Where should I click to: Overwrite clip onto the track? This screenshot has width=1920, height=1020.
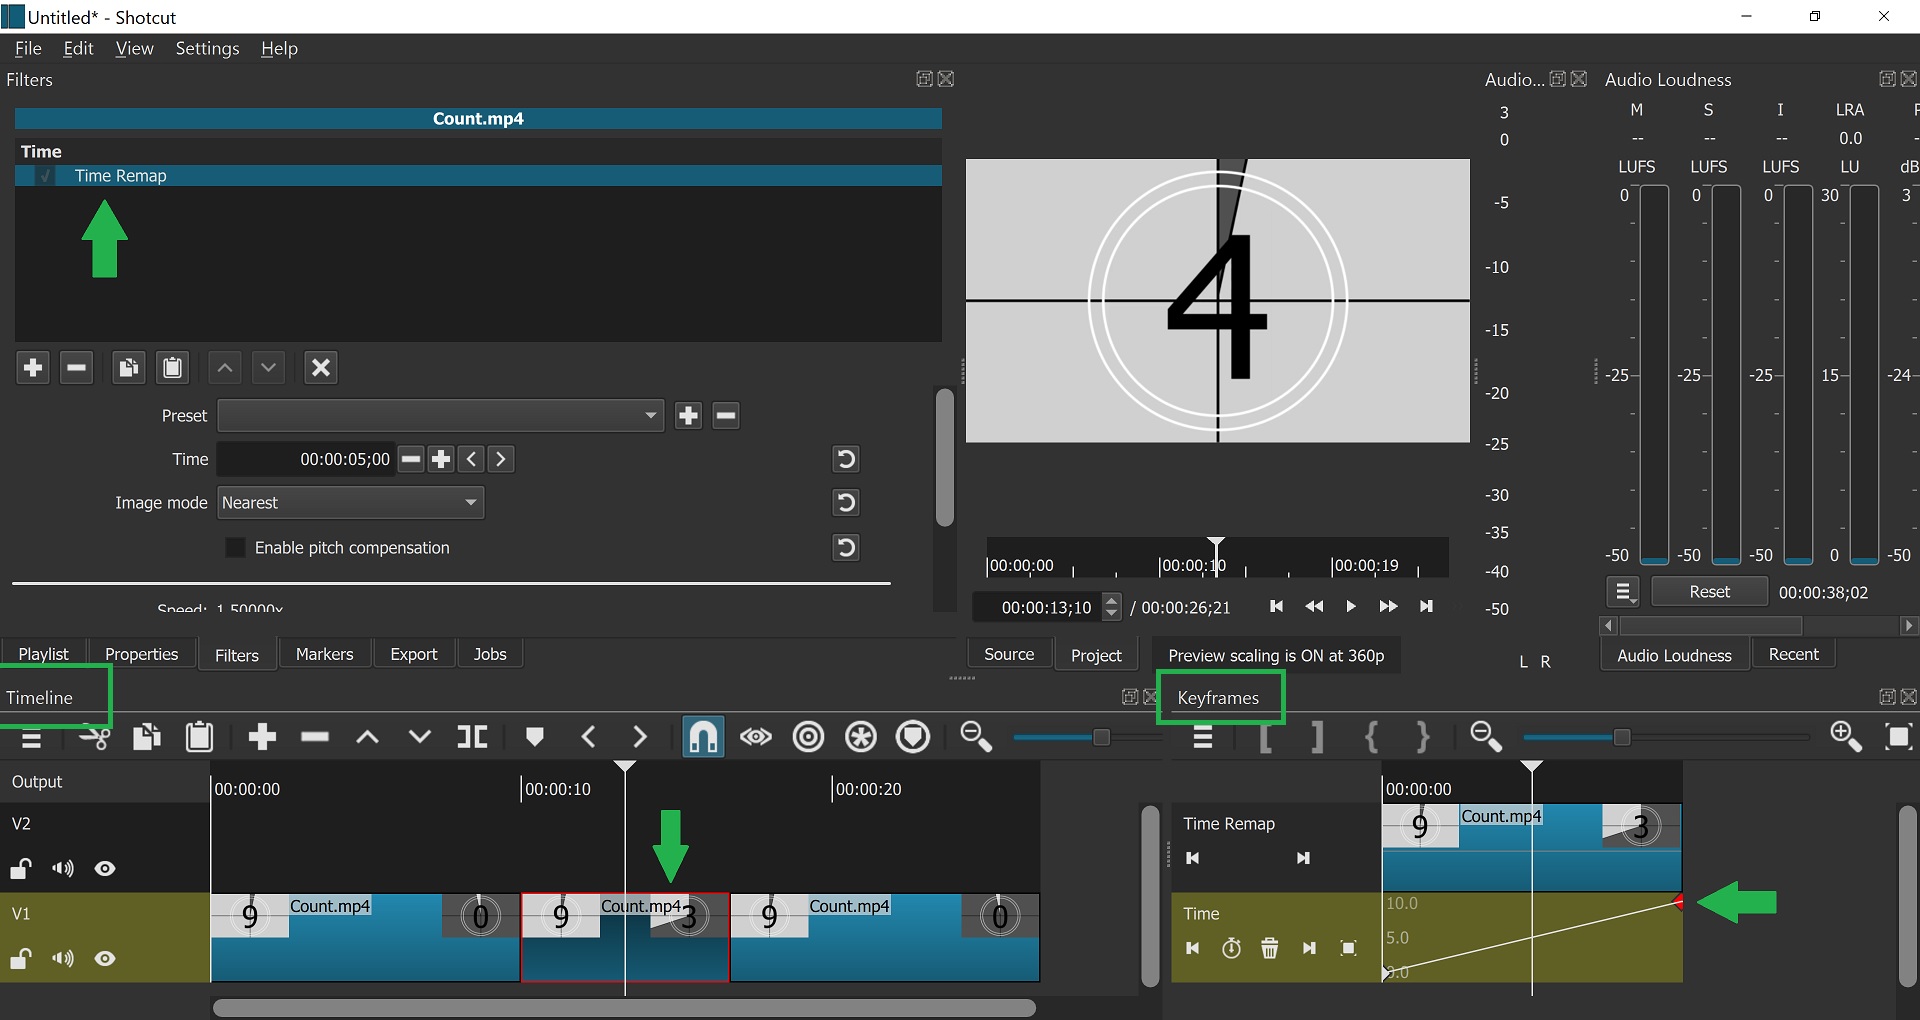coord(420,738)
